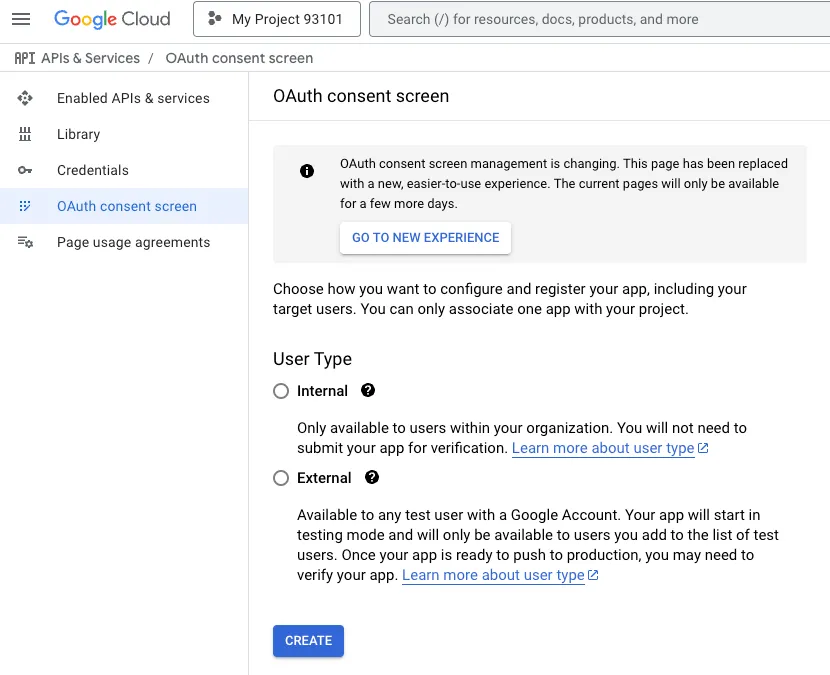Click the search resources input field
830x675 pixels.
(600, 19)
